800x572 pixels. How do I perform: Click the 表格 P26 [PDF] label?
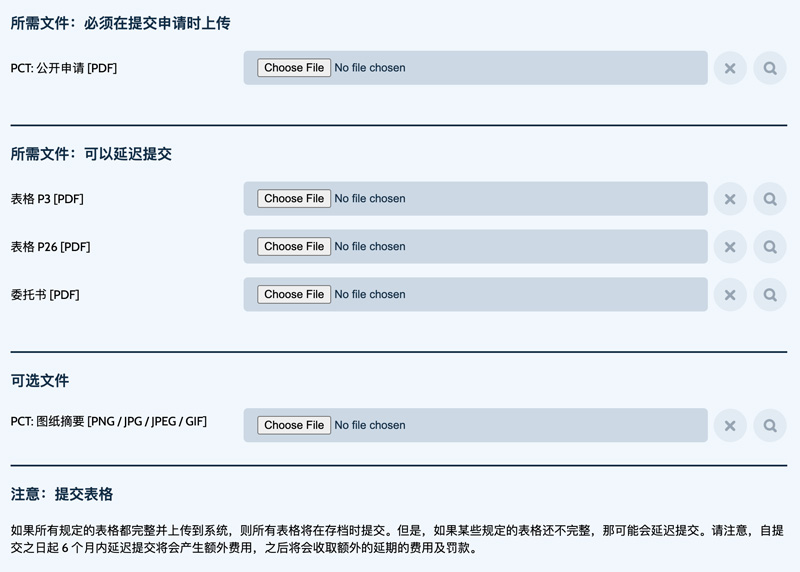point(51,246)
